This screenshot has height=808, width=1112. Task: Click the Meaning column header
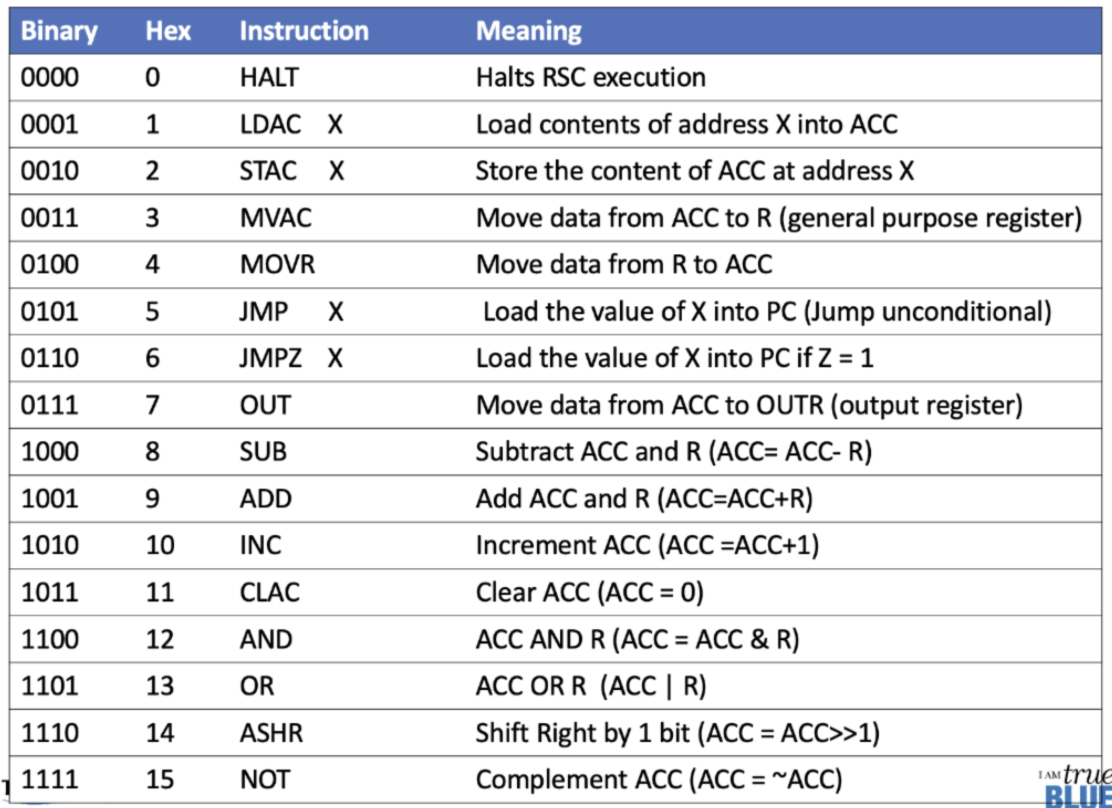pyautogui.click(x=528, y=31)
